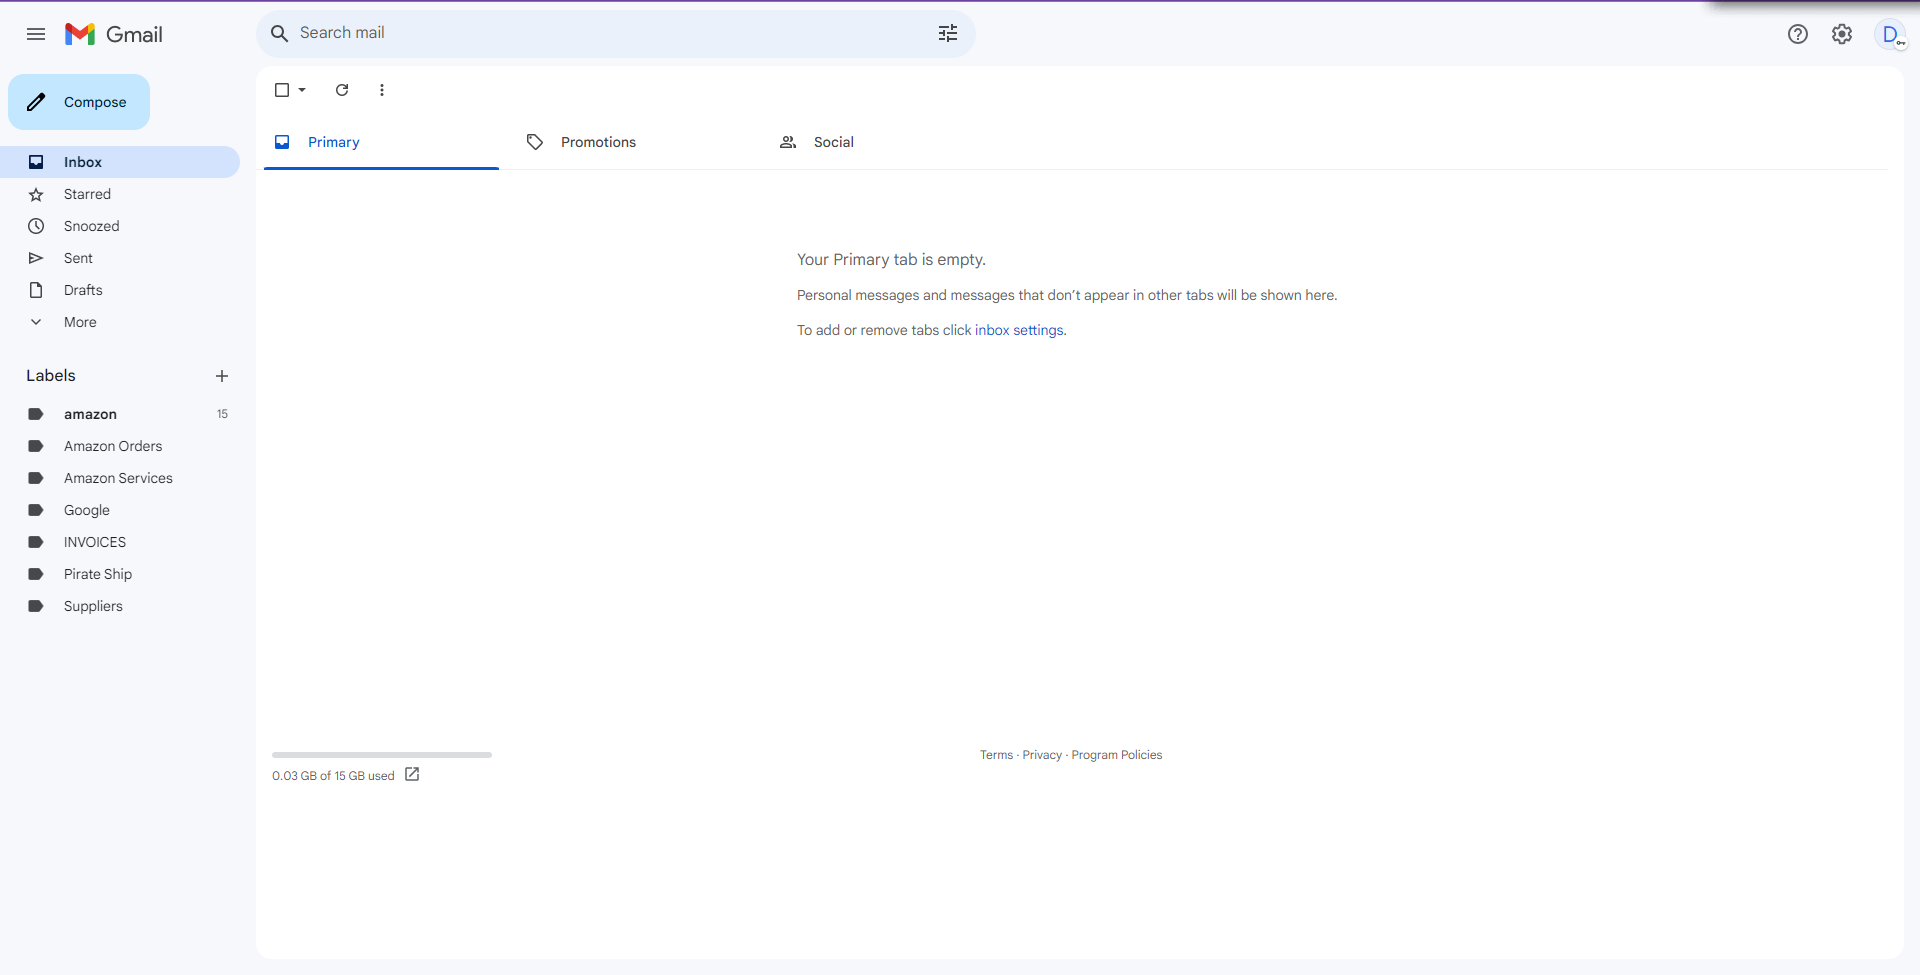Open the select dropdown arrow

[302, 90]
